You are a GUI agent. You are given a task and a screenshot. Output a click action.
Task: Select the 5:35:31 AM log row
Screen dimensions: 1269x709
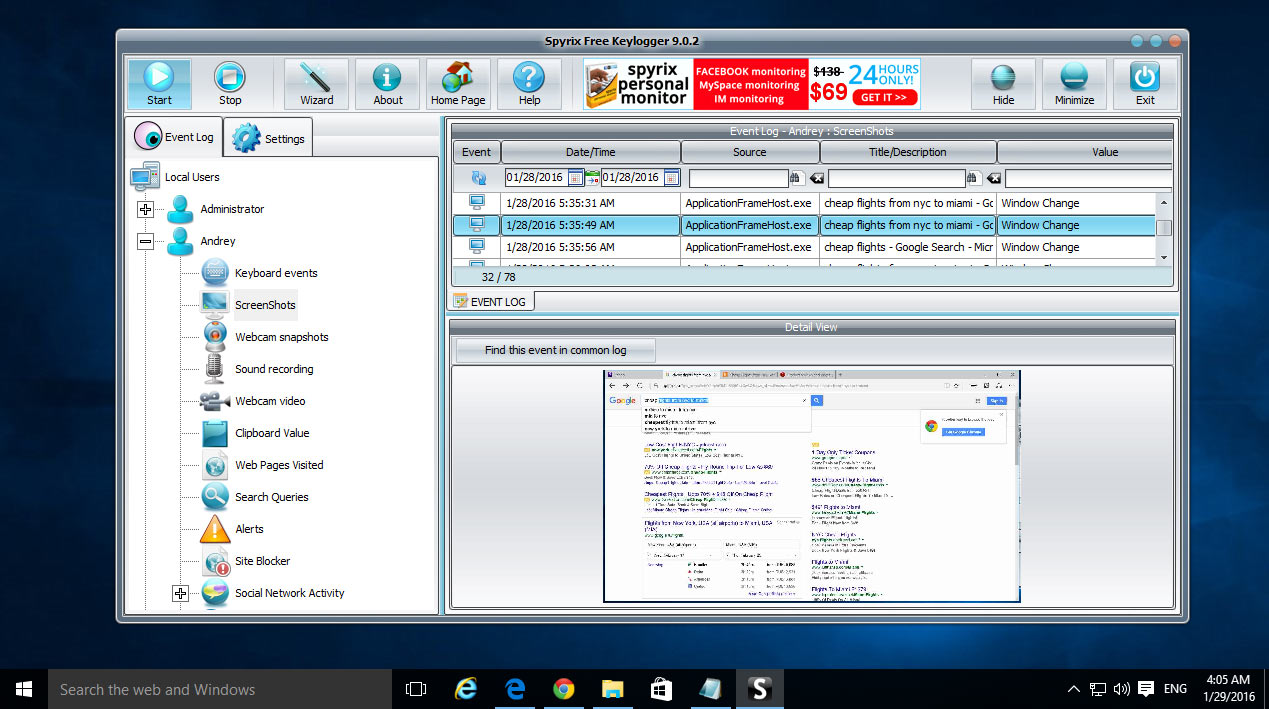805,203
